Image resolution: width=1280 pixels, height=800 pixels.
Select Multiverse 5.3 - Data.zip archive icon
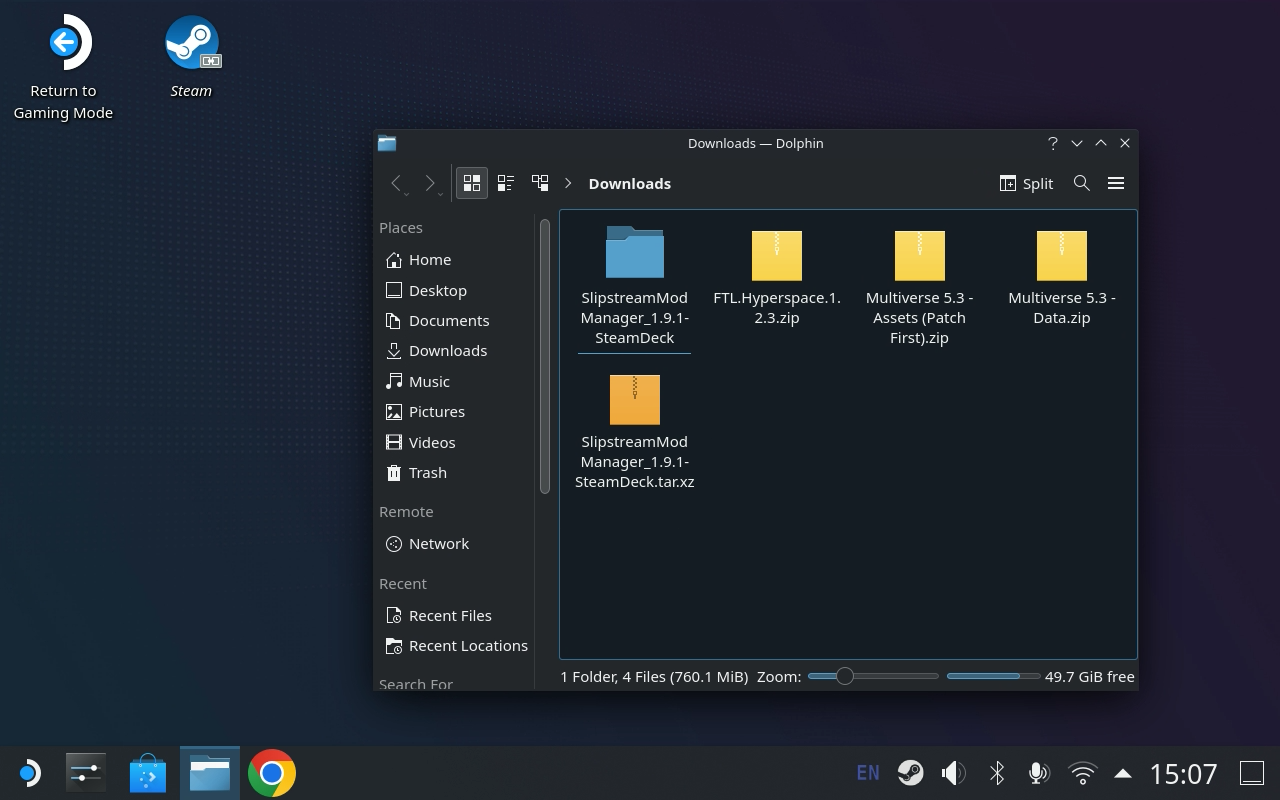coord(1062,255)
